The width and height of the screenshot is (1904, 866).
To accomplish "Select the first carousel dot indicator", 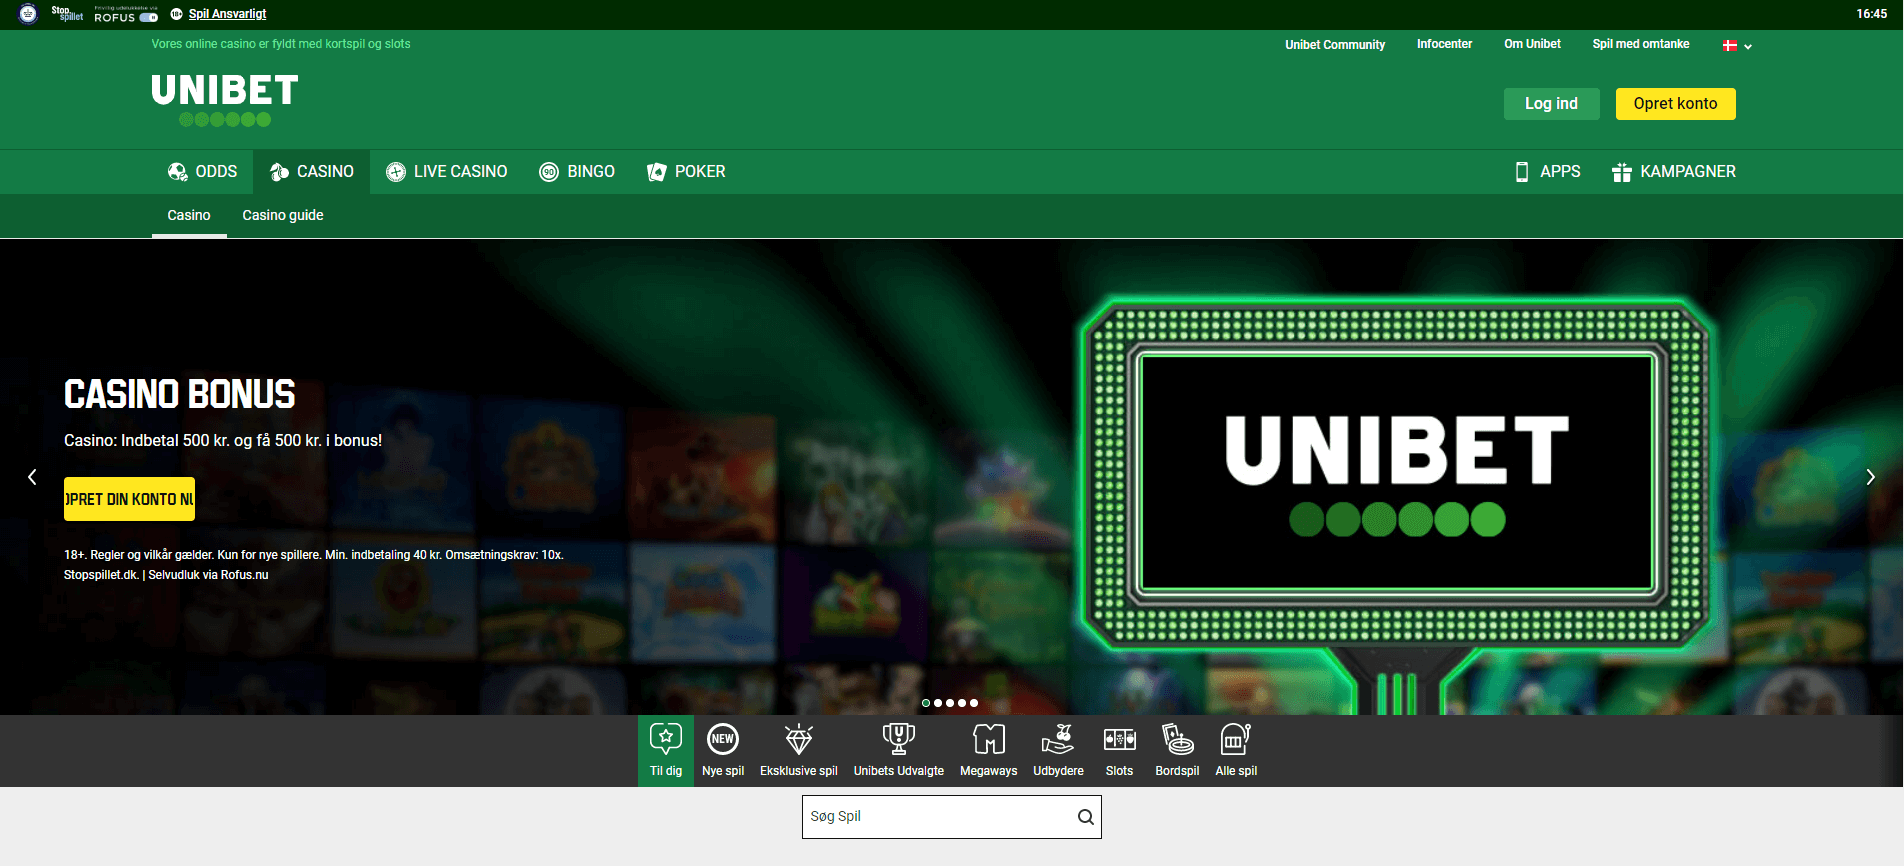I will tap(926, 703).
